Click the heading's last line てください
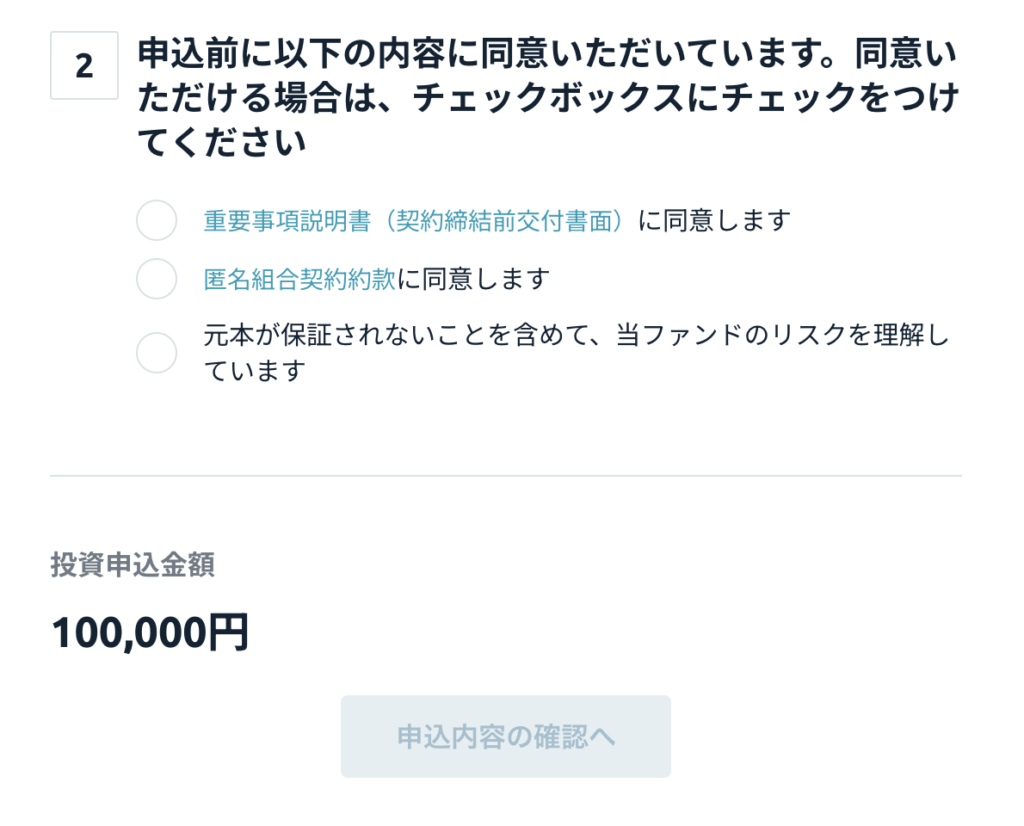This screenshot has width=1024, height=826. point(220,144)
